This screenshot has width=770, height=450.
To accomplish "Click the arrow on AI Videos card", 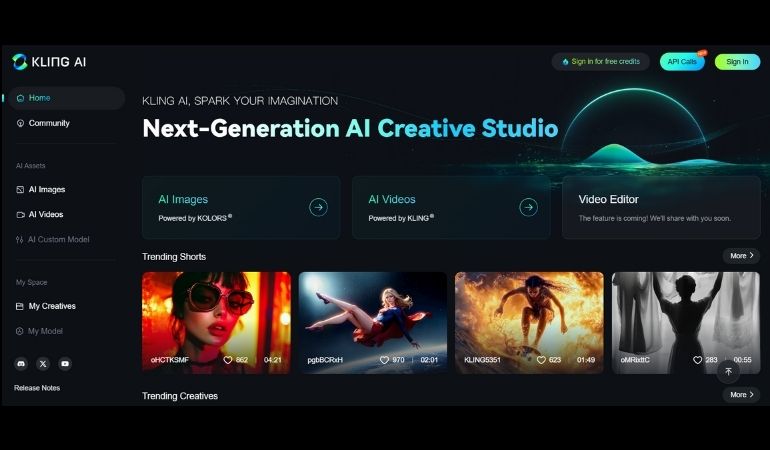I will [528, 207].
